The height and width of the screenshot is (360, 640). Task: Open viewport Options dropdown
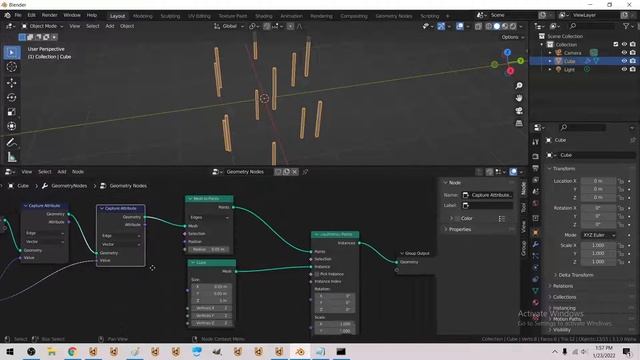(x=512, y=37)
